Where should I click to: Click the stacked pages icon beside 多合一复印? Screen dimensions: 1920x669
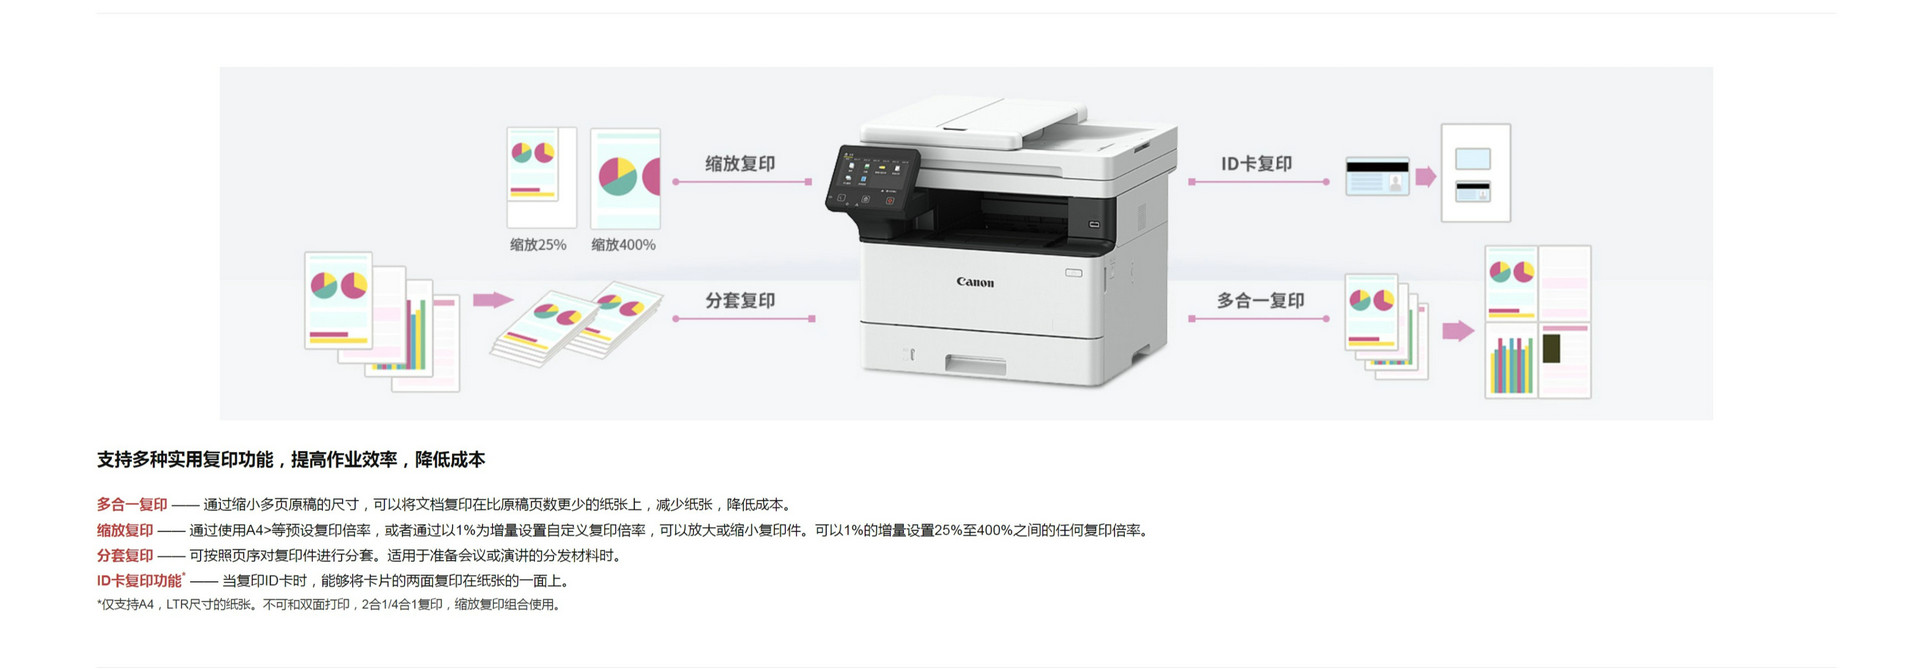point(1386,326)
